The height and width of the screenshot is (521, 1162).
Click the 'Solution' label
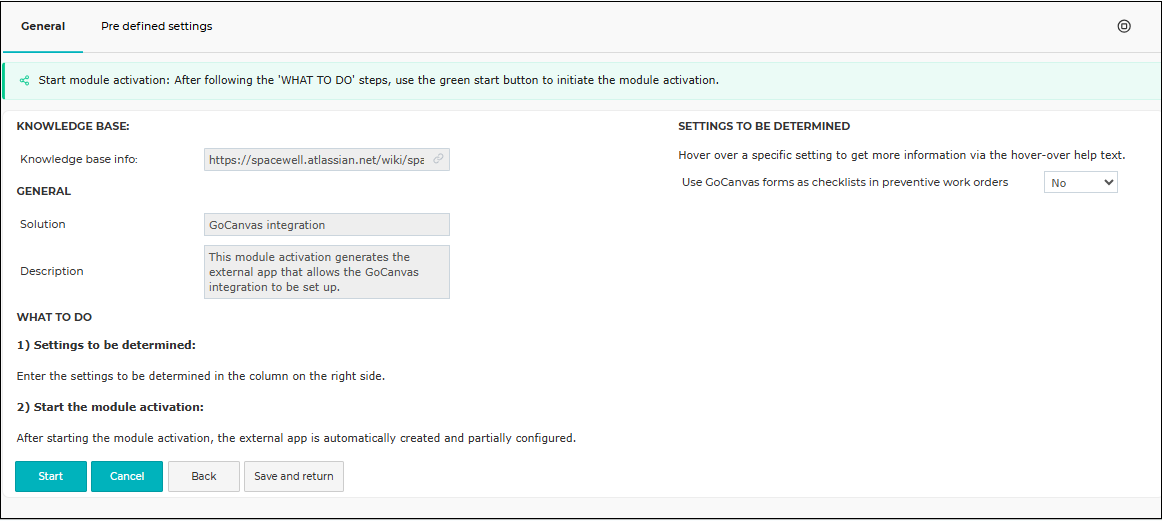click(x=42, y=224)
